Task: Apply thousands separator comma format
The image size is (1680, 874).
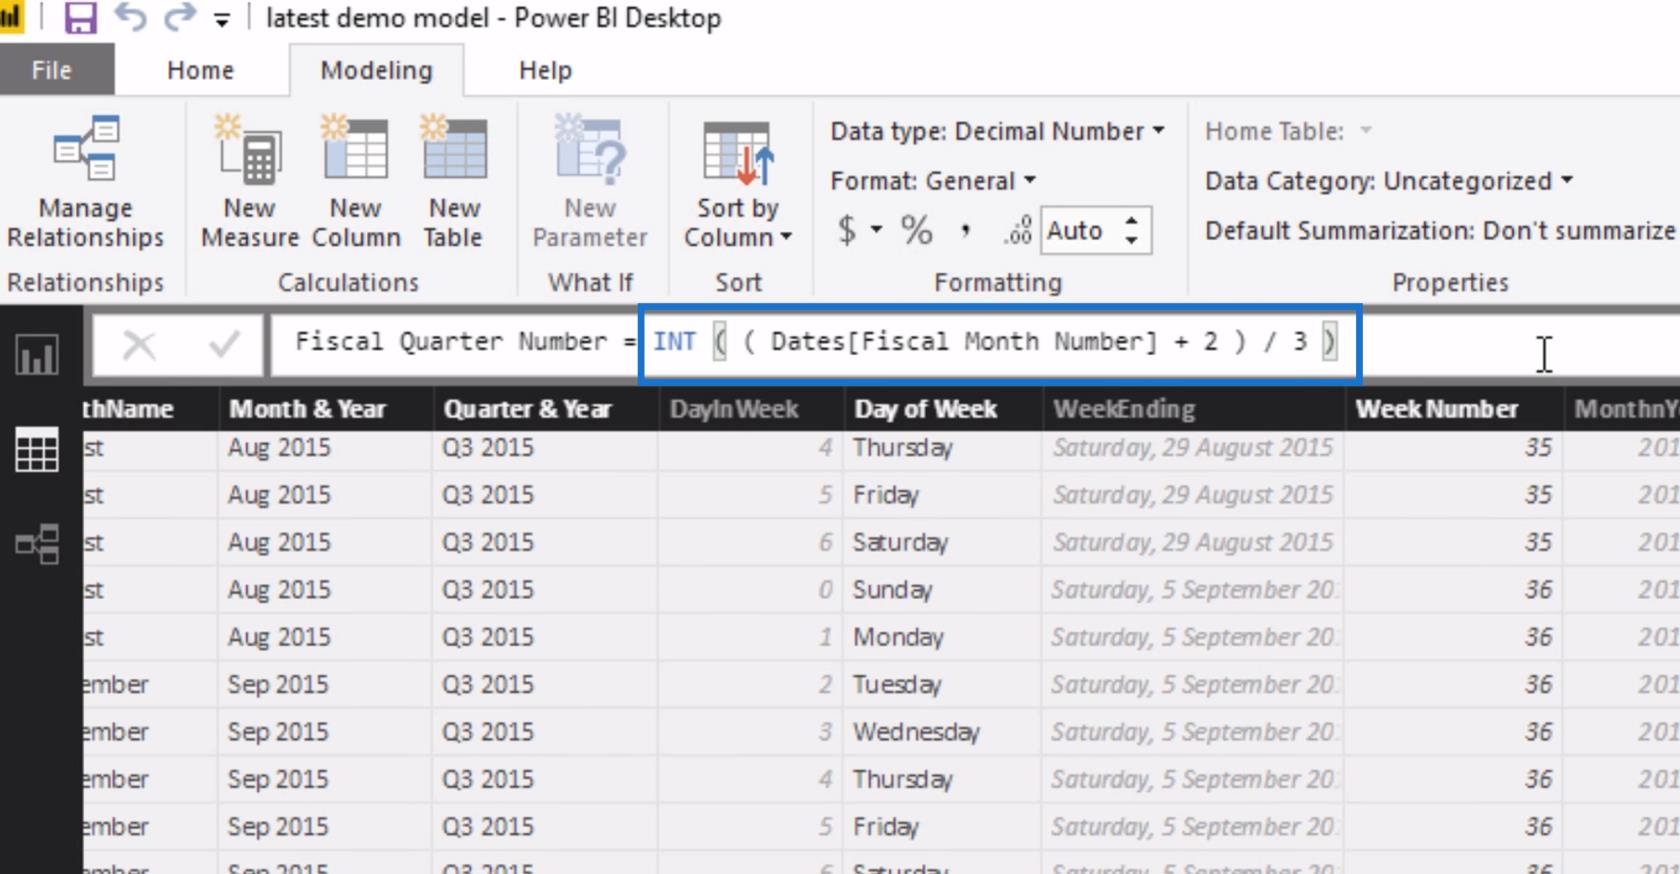Action: point(965,232)
